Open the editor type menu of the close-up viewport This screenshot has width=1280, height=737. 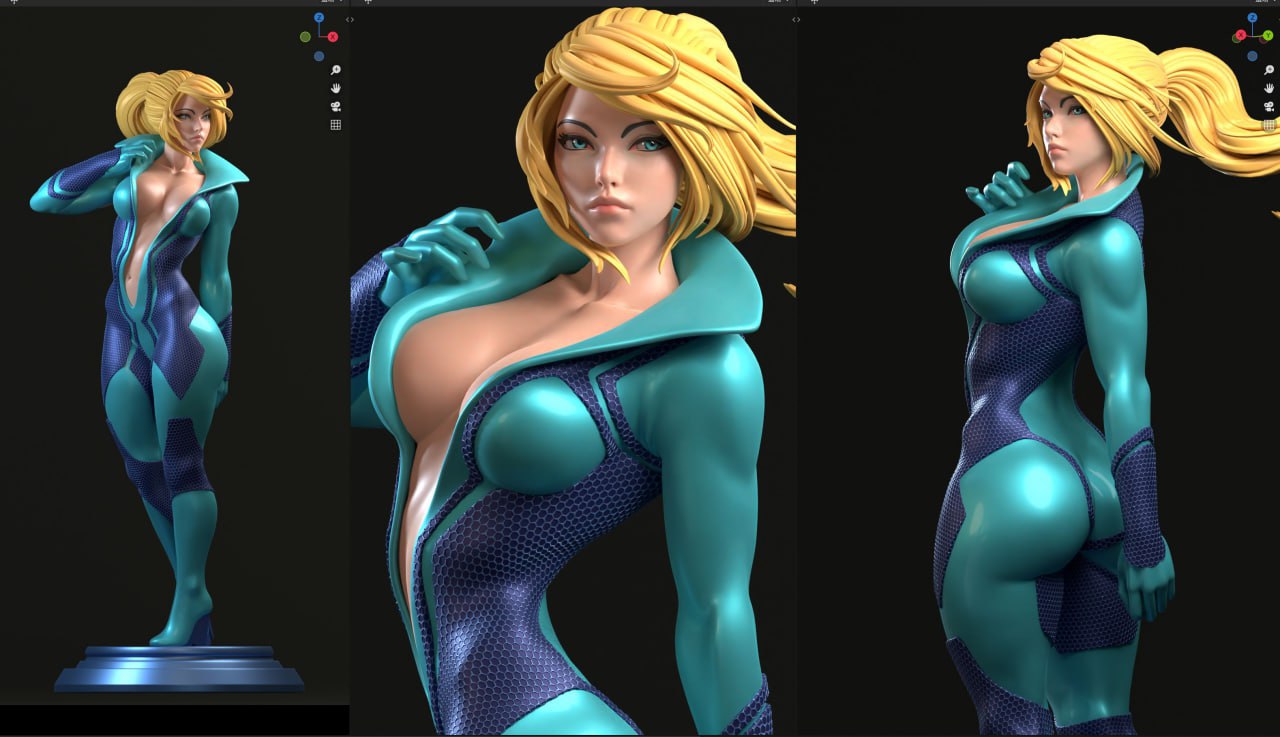(x=366, y=2)
